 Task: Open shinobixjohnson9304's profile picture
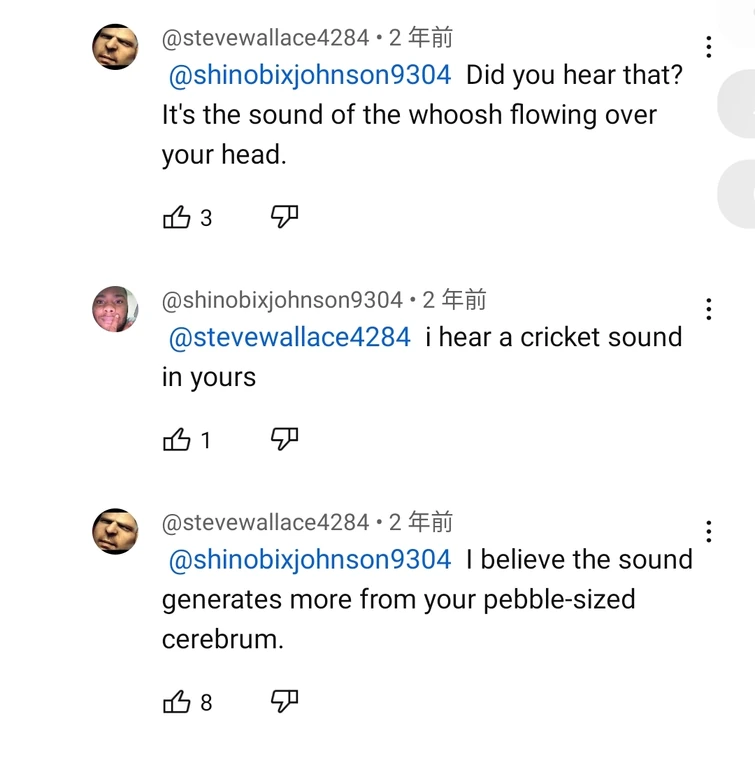coord(115,309)
